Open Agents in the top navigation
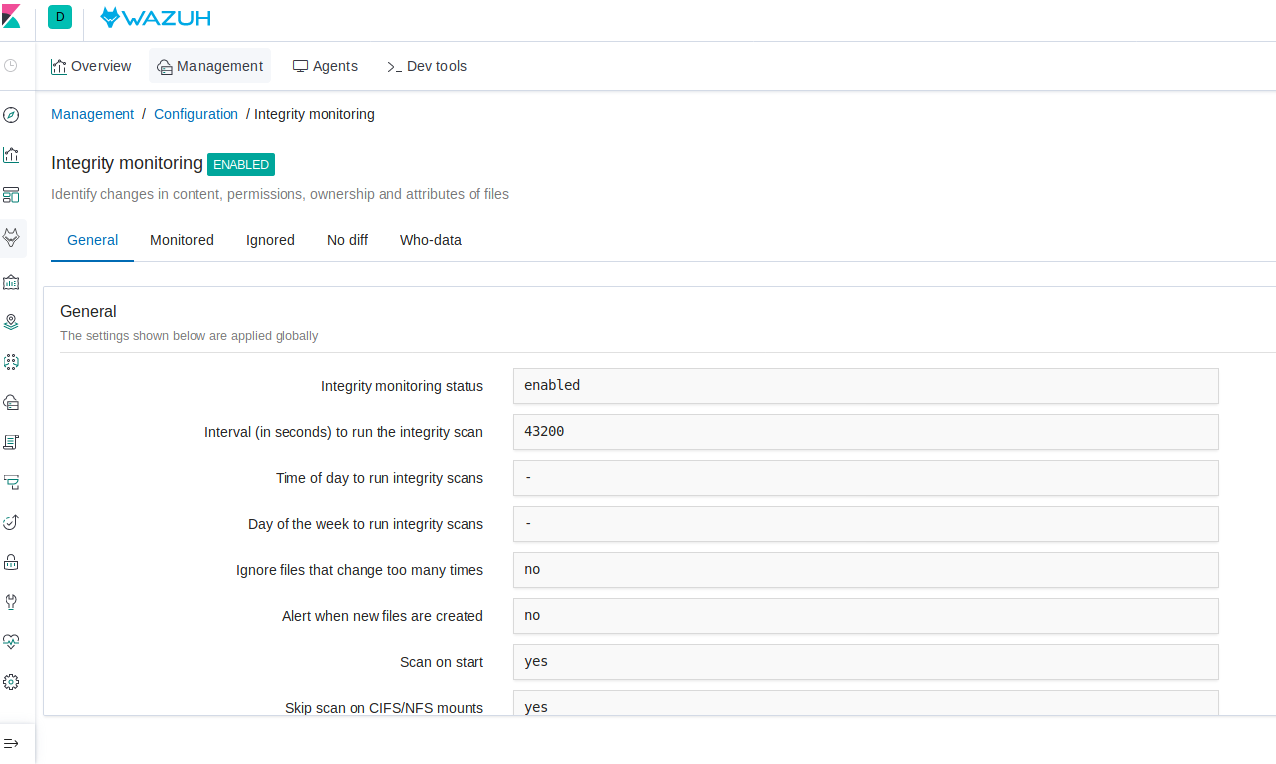This screenshot has height=764, width=1276. click(325, 66)
